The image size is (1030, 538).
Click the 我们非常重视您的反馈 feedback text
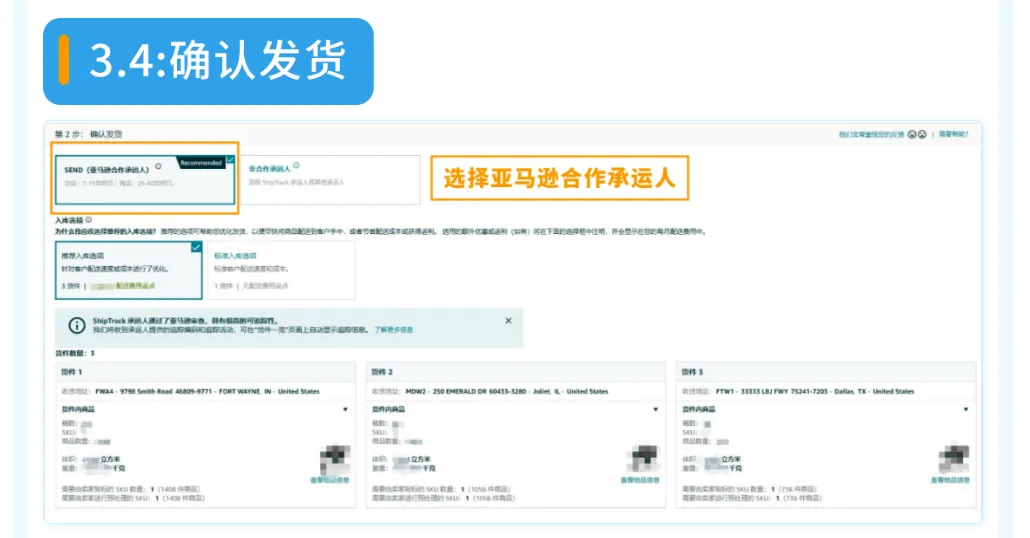tap(871, 134)
